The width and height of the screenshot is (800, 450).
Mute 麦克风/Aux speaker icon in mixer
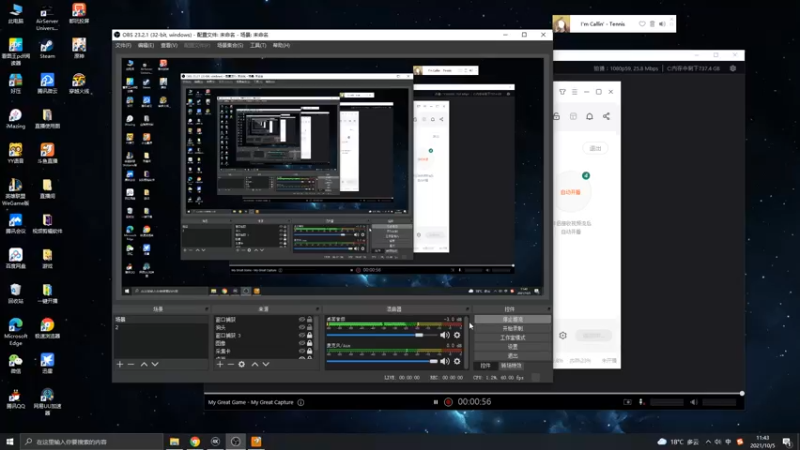(x=445, y=361)
